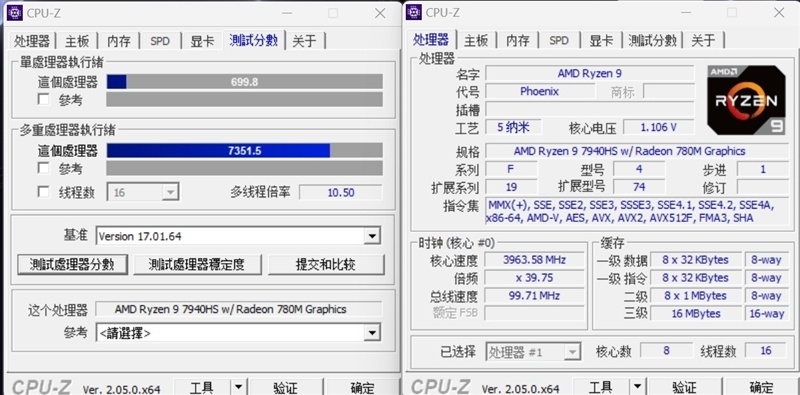Screen dimensions: 800x395
Task: Click the 核心电压 1.106 V value
Action: pyautogui.click(x=659, y=127)
